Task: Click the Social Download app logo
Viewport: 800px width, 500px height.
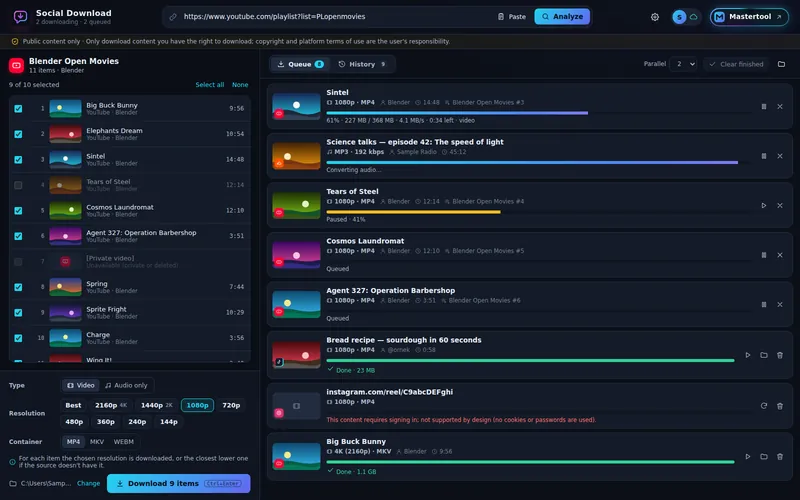Action: pos(20,17)
